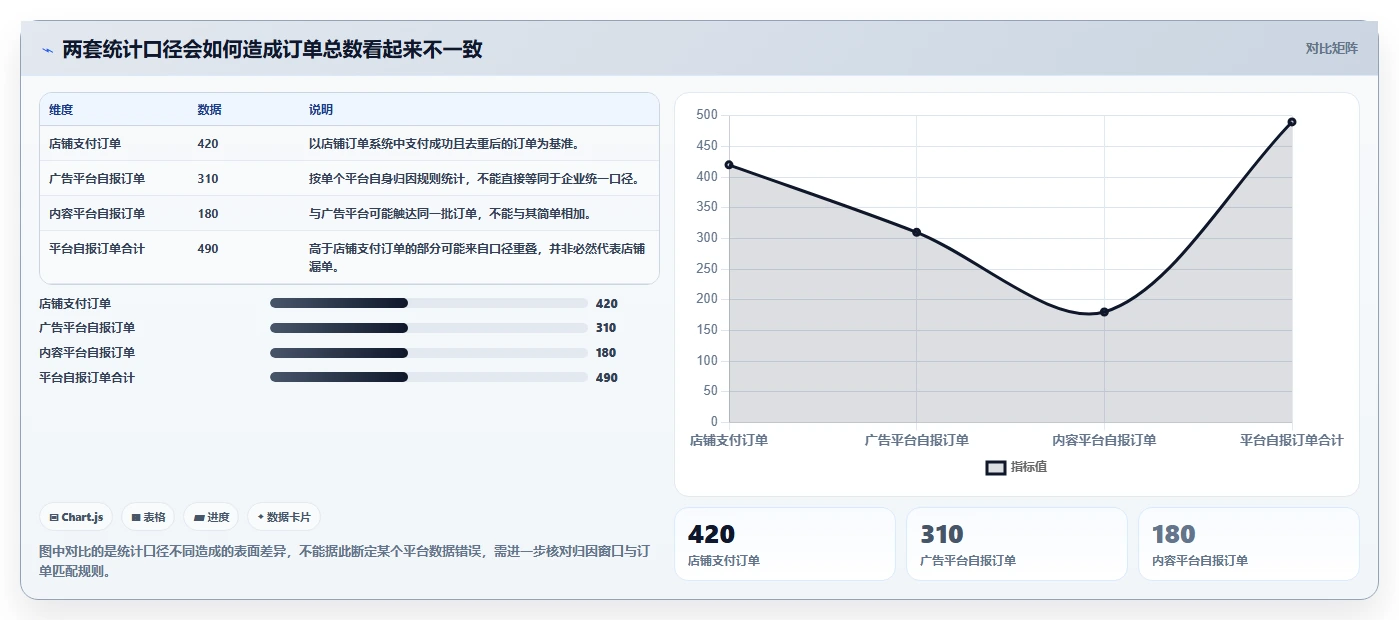1399x620 pixels.
Task: Select the Chart.js tag chip
Action: (76, 517)
